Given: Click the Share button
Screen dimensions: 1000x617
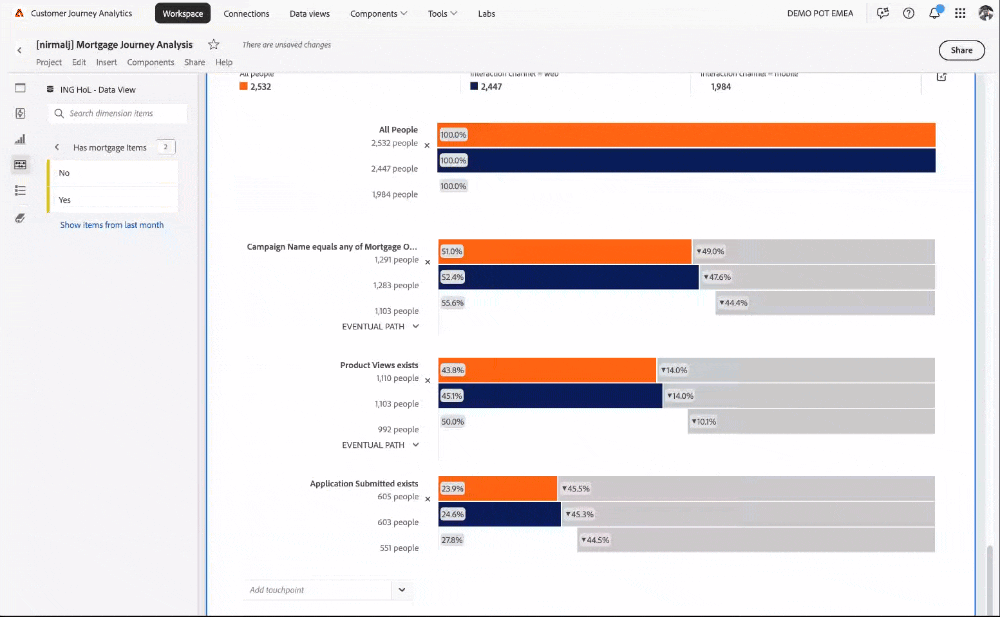Looking at the screenshot, I should 961,50.
